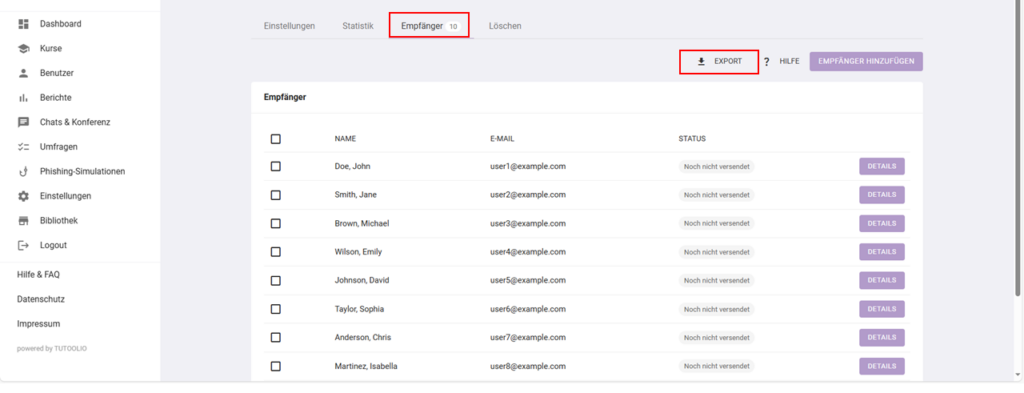
Task: Open the Einstellungen gear icon in sidebar
Action: (24, 196)
